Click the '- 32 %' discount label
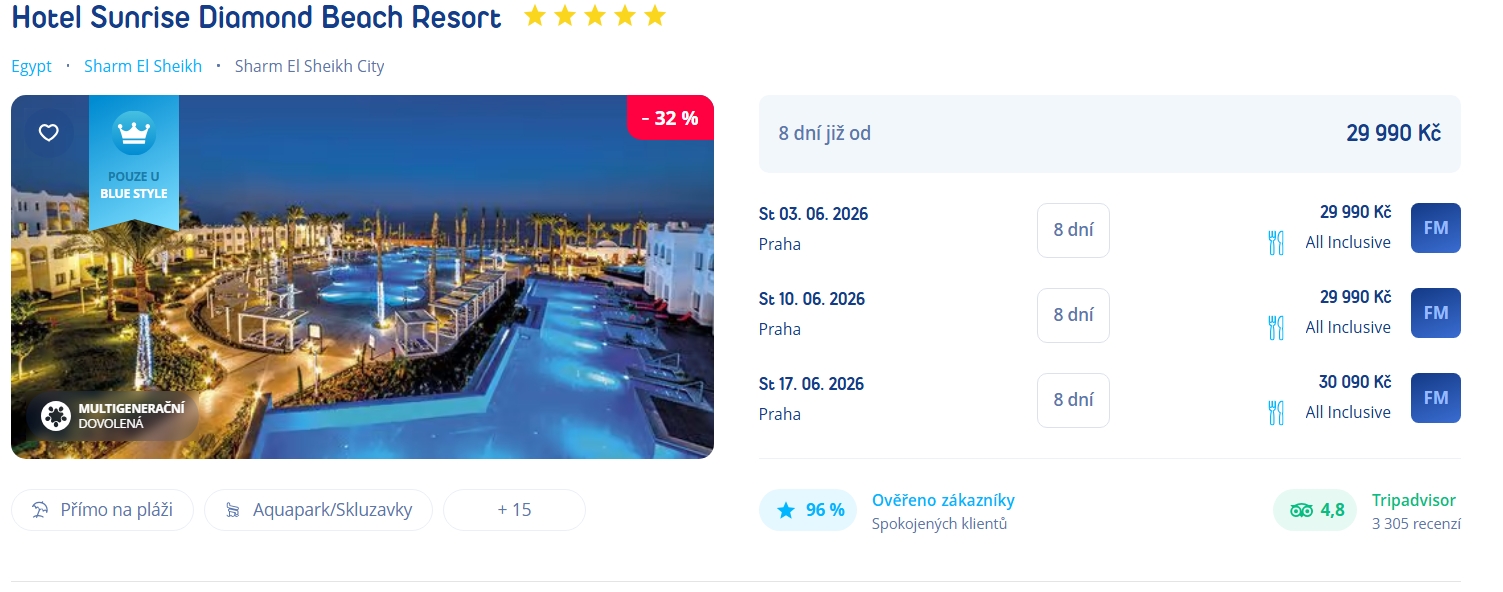This screenshot has width=1503, height=592. pos(670,118)
